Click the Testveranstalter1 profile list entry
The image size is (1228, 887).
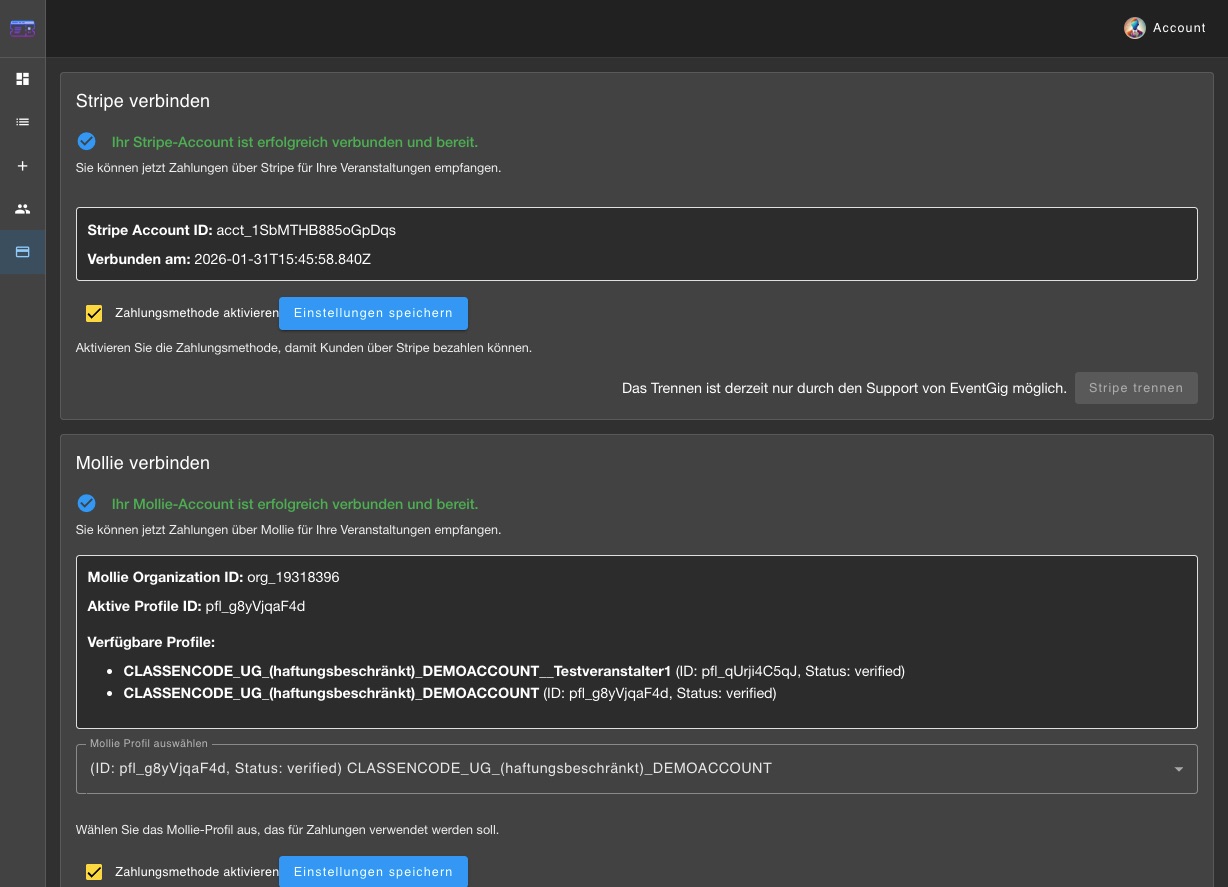[x=397, y=671]
